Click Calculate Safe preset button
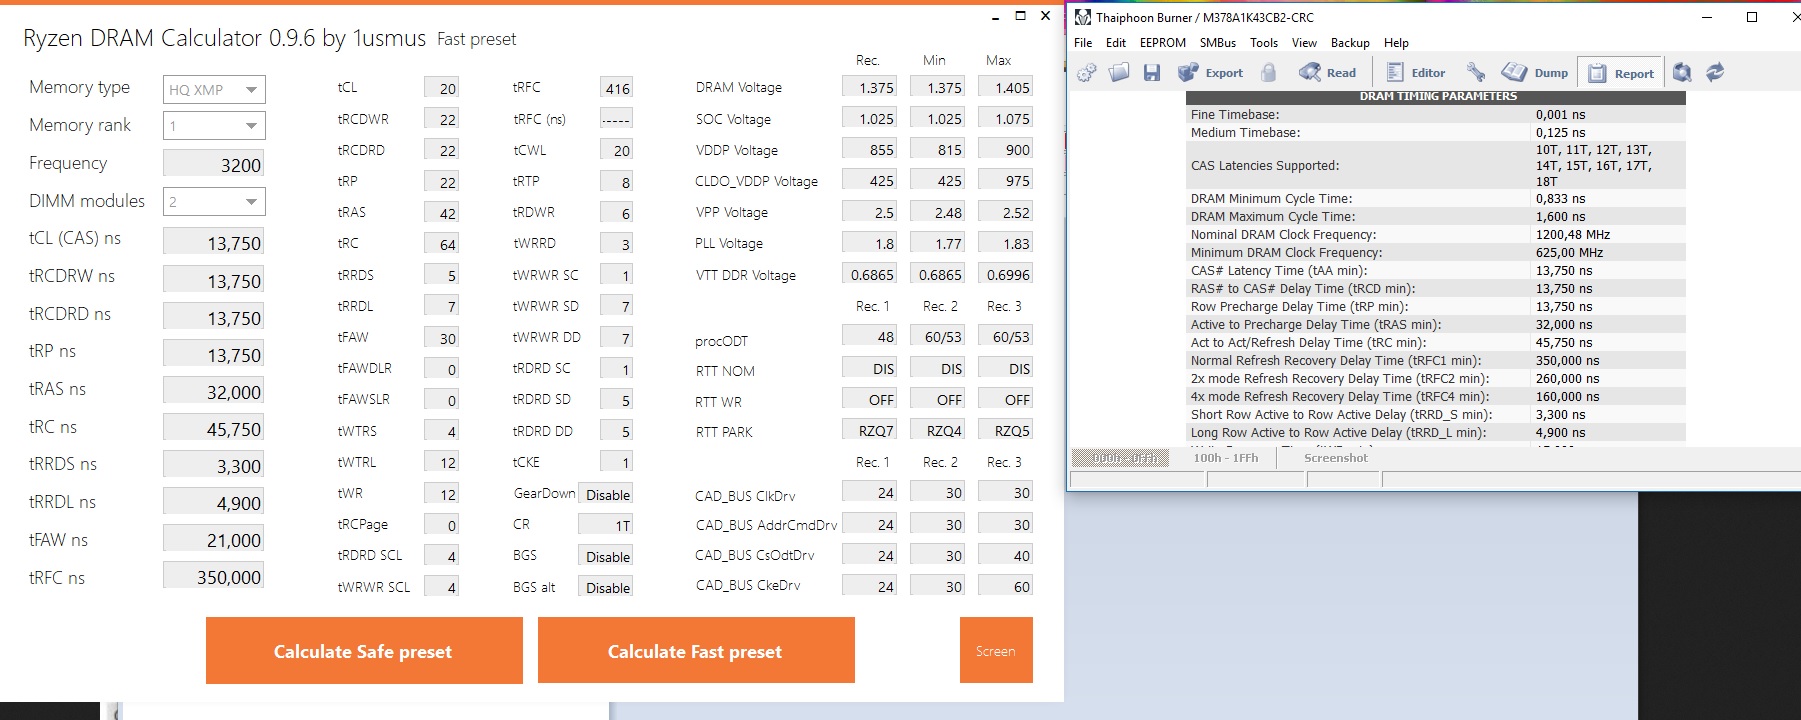The image size is (1801, 720). tap(364, 651)
